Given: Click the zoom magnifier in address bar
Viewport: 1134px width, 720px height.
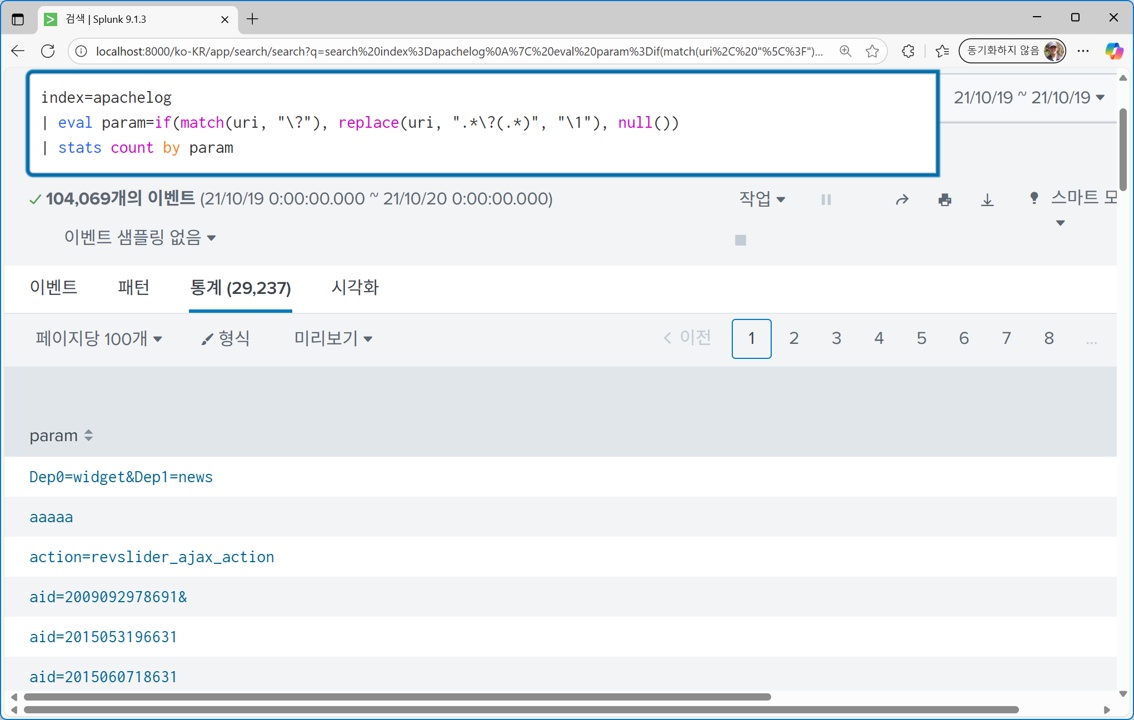Looking at the screenshot, I should tap(846, 51).
